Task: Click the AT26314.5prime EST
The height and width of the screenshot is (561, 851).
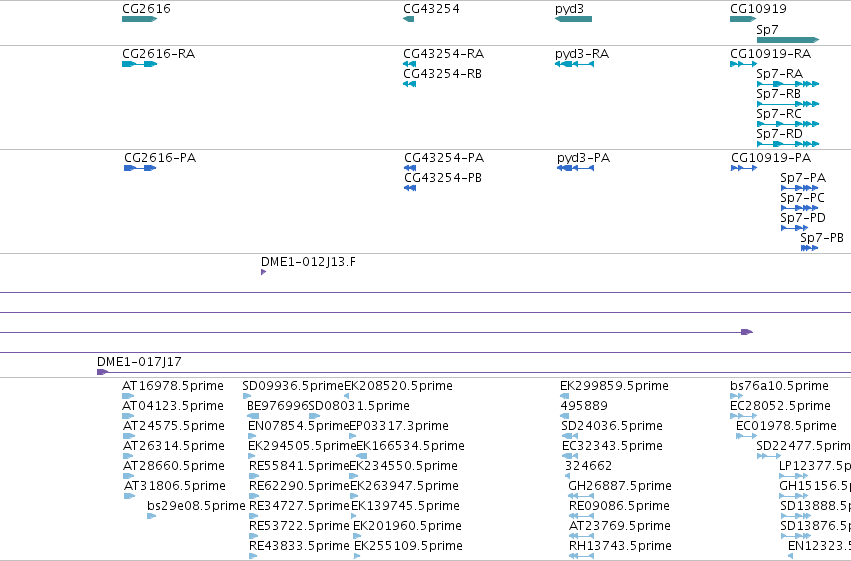Action: coord(128,456)
